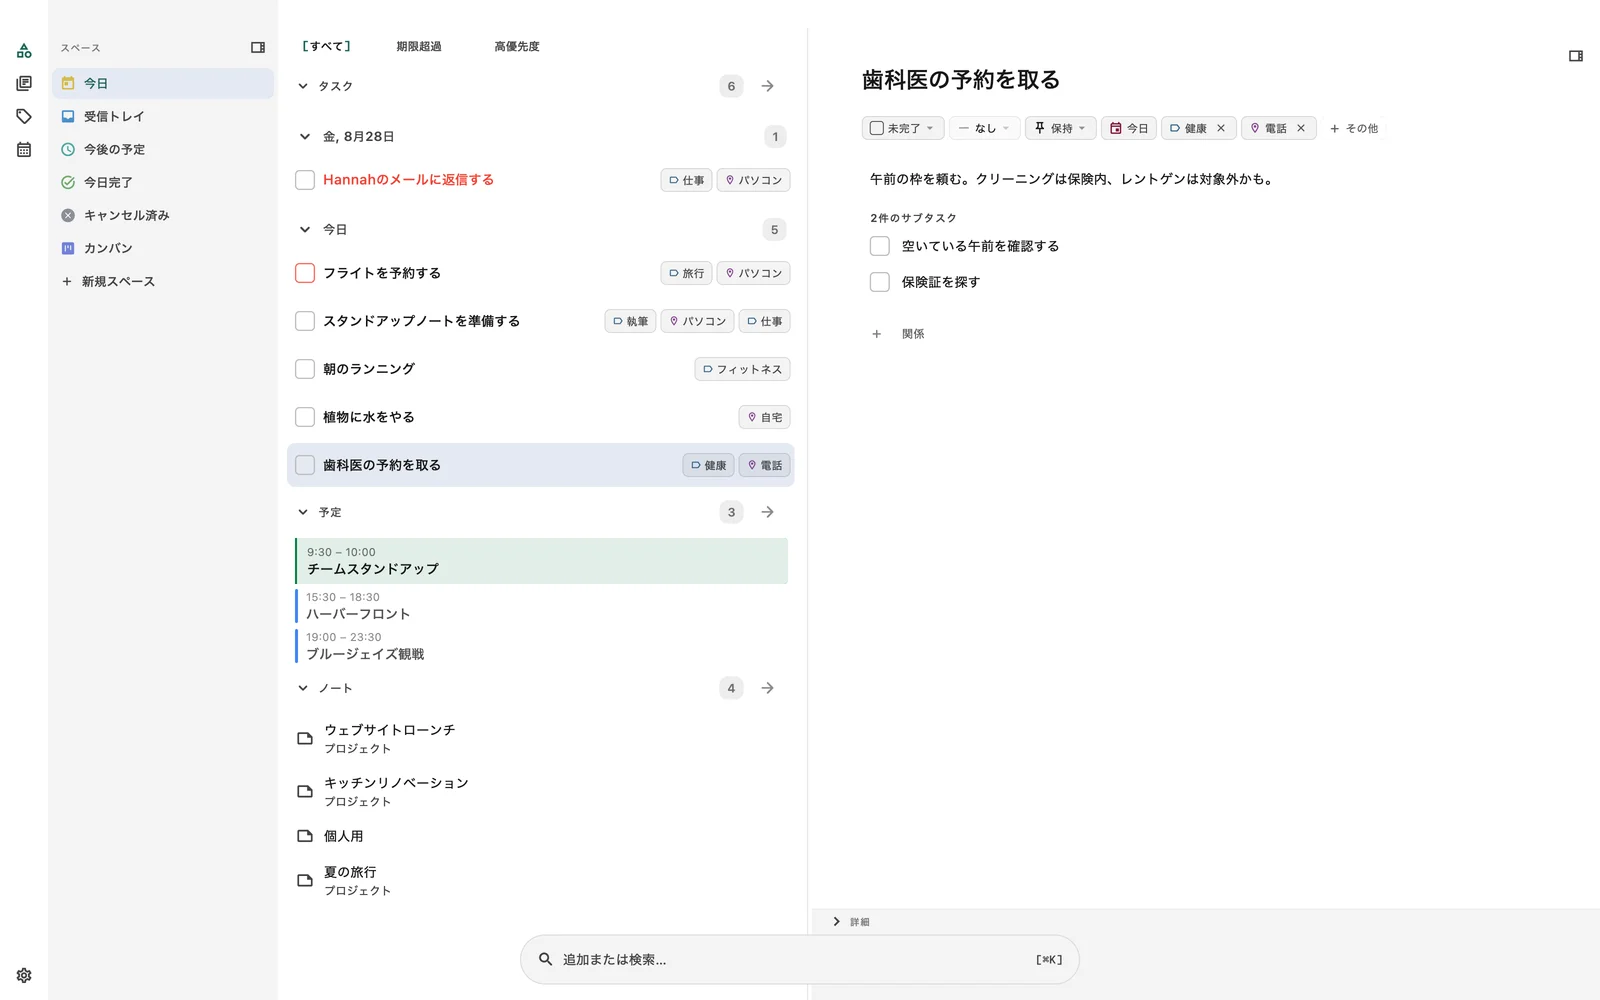Screen dimensions: 1600x1000
Task: Open the 未完了 status dropdown
Action: (903, 128)
